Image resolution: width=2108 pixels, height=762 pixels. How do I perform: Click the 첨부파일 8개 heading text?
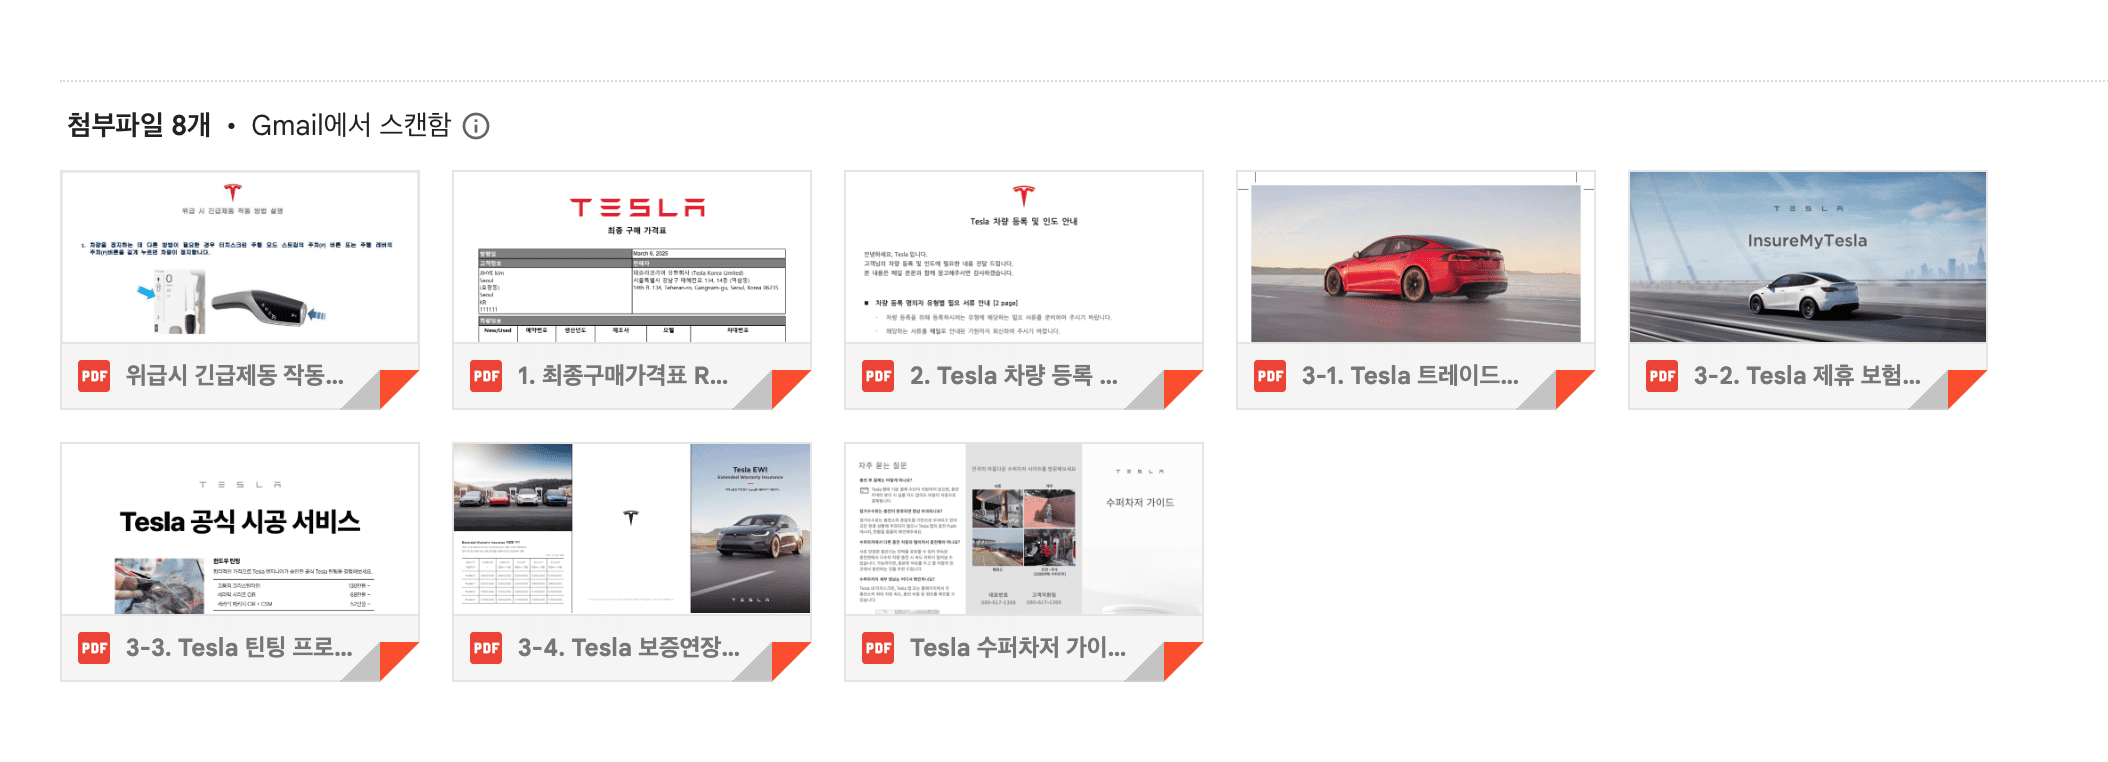tap(139, 125)
